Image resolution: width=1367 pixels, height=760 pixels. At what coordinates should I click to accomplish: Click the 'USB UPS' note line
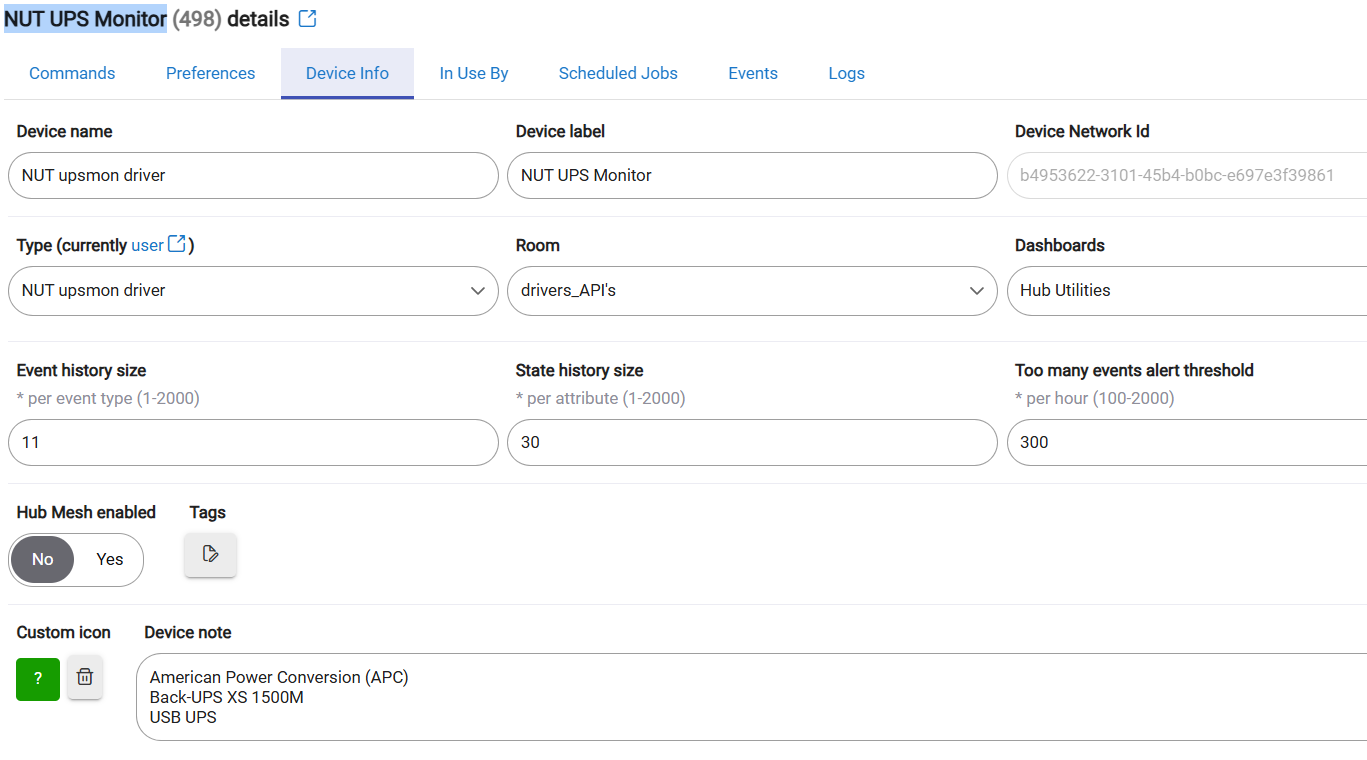pyautogui.click(x=183, y=717)
